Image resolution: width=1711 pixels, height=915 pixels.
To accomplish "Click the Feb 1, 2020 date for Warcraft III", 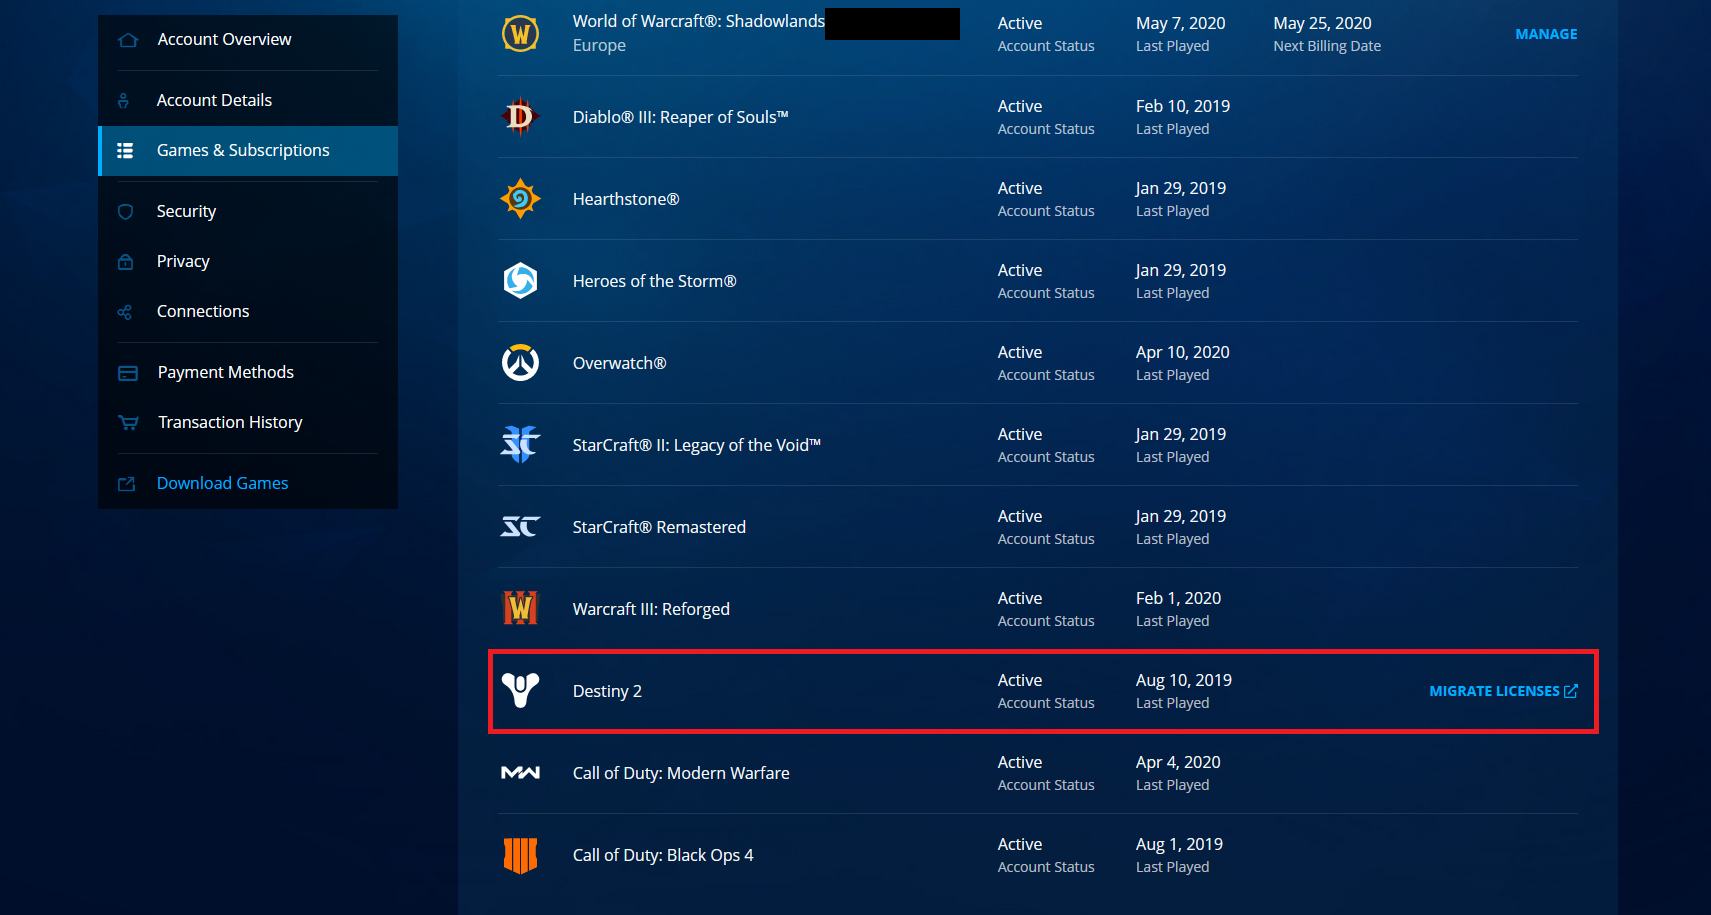I will [1178, 598].
